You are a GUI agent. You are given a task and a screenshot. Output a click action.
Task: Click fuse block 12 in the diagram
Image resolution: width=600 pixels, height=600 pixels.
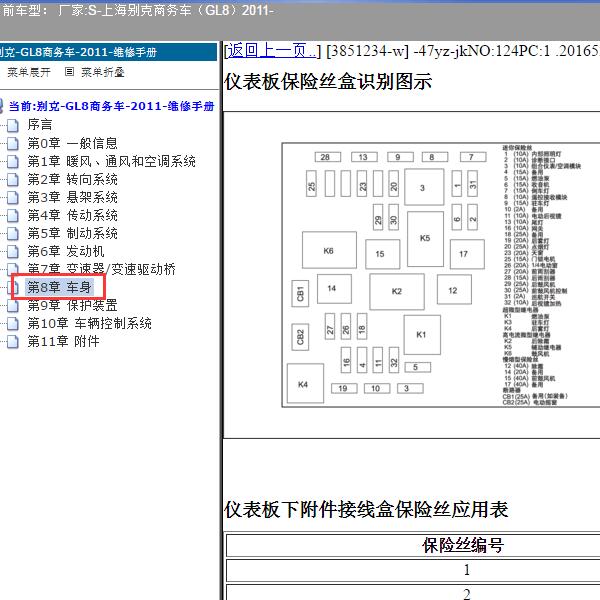click(454, 290)
